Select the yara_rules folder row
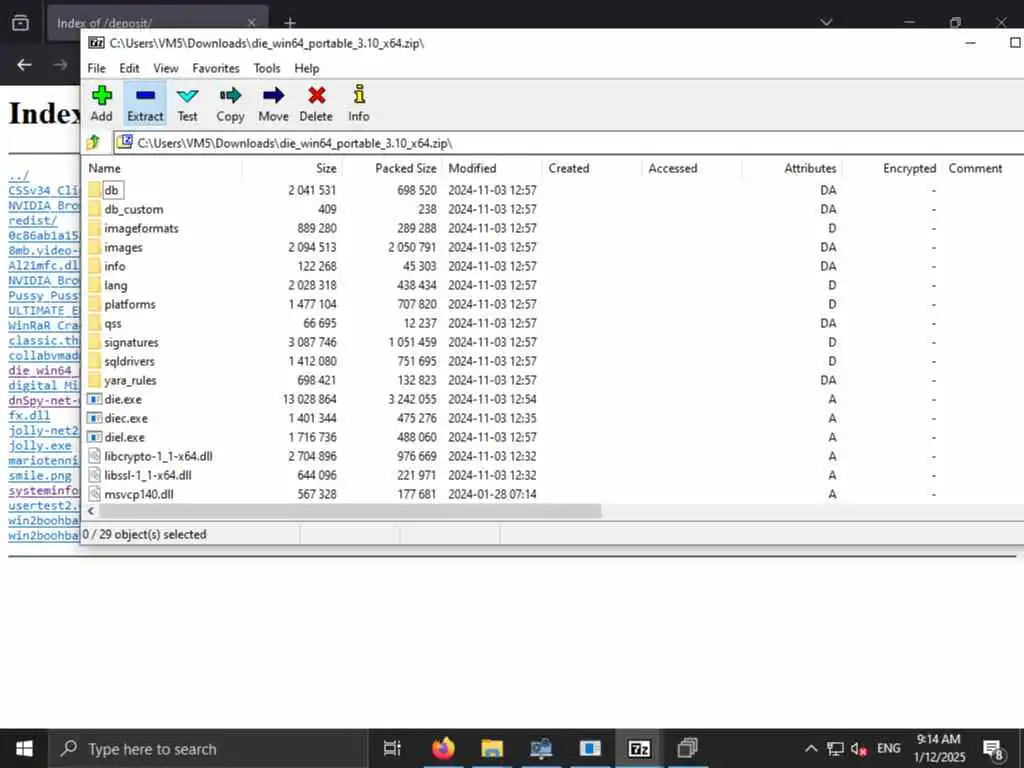This screenshot has height=768, width=1024. pos(554,380)
